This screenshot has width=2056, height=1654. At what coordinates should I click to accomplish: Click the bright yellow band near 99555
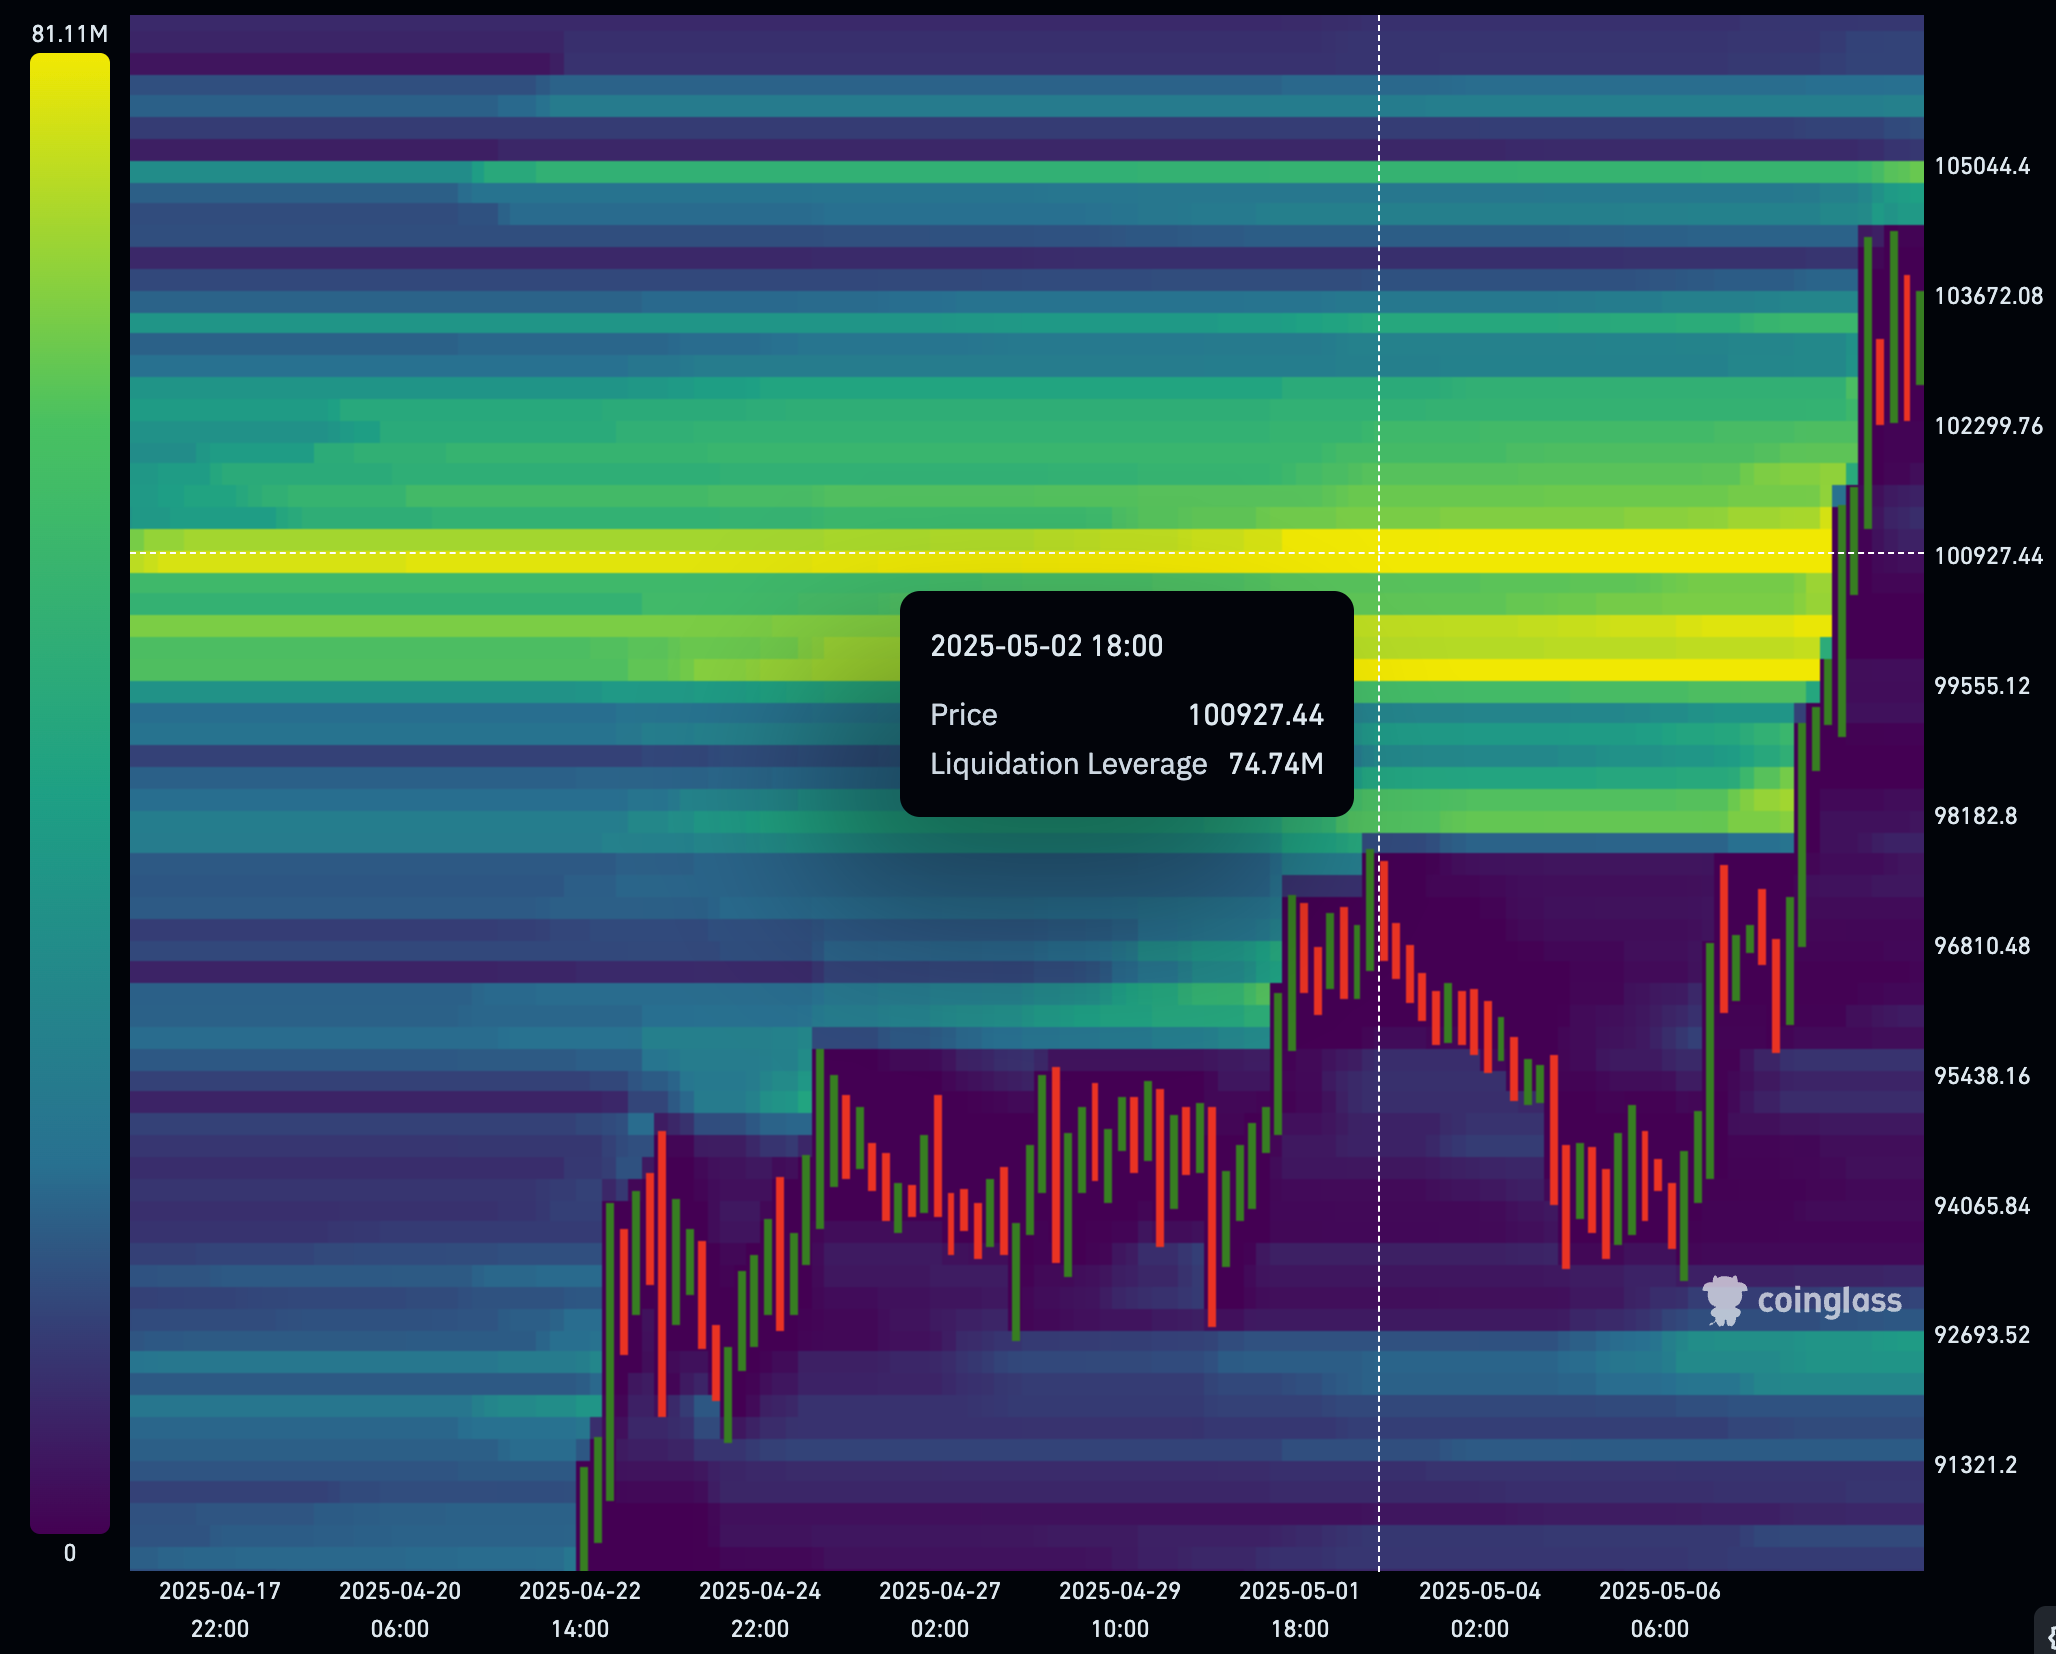(x=1600, y=669)
